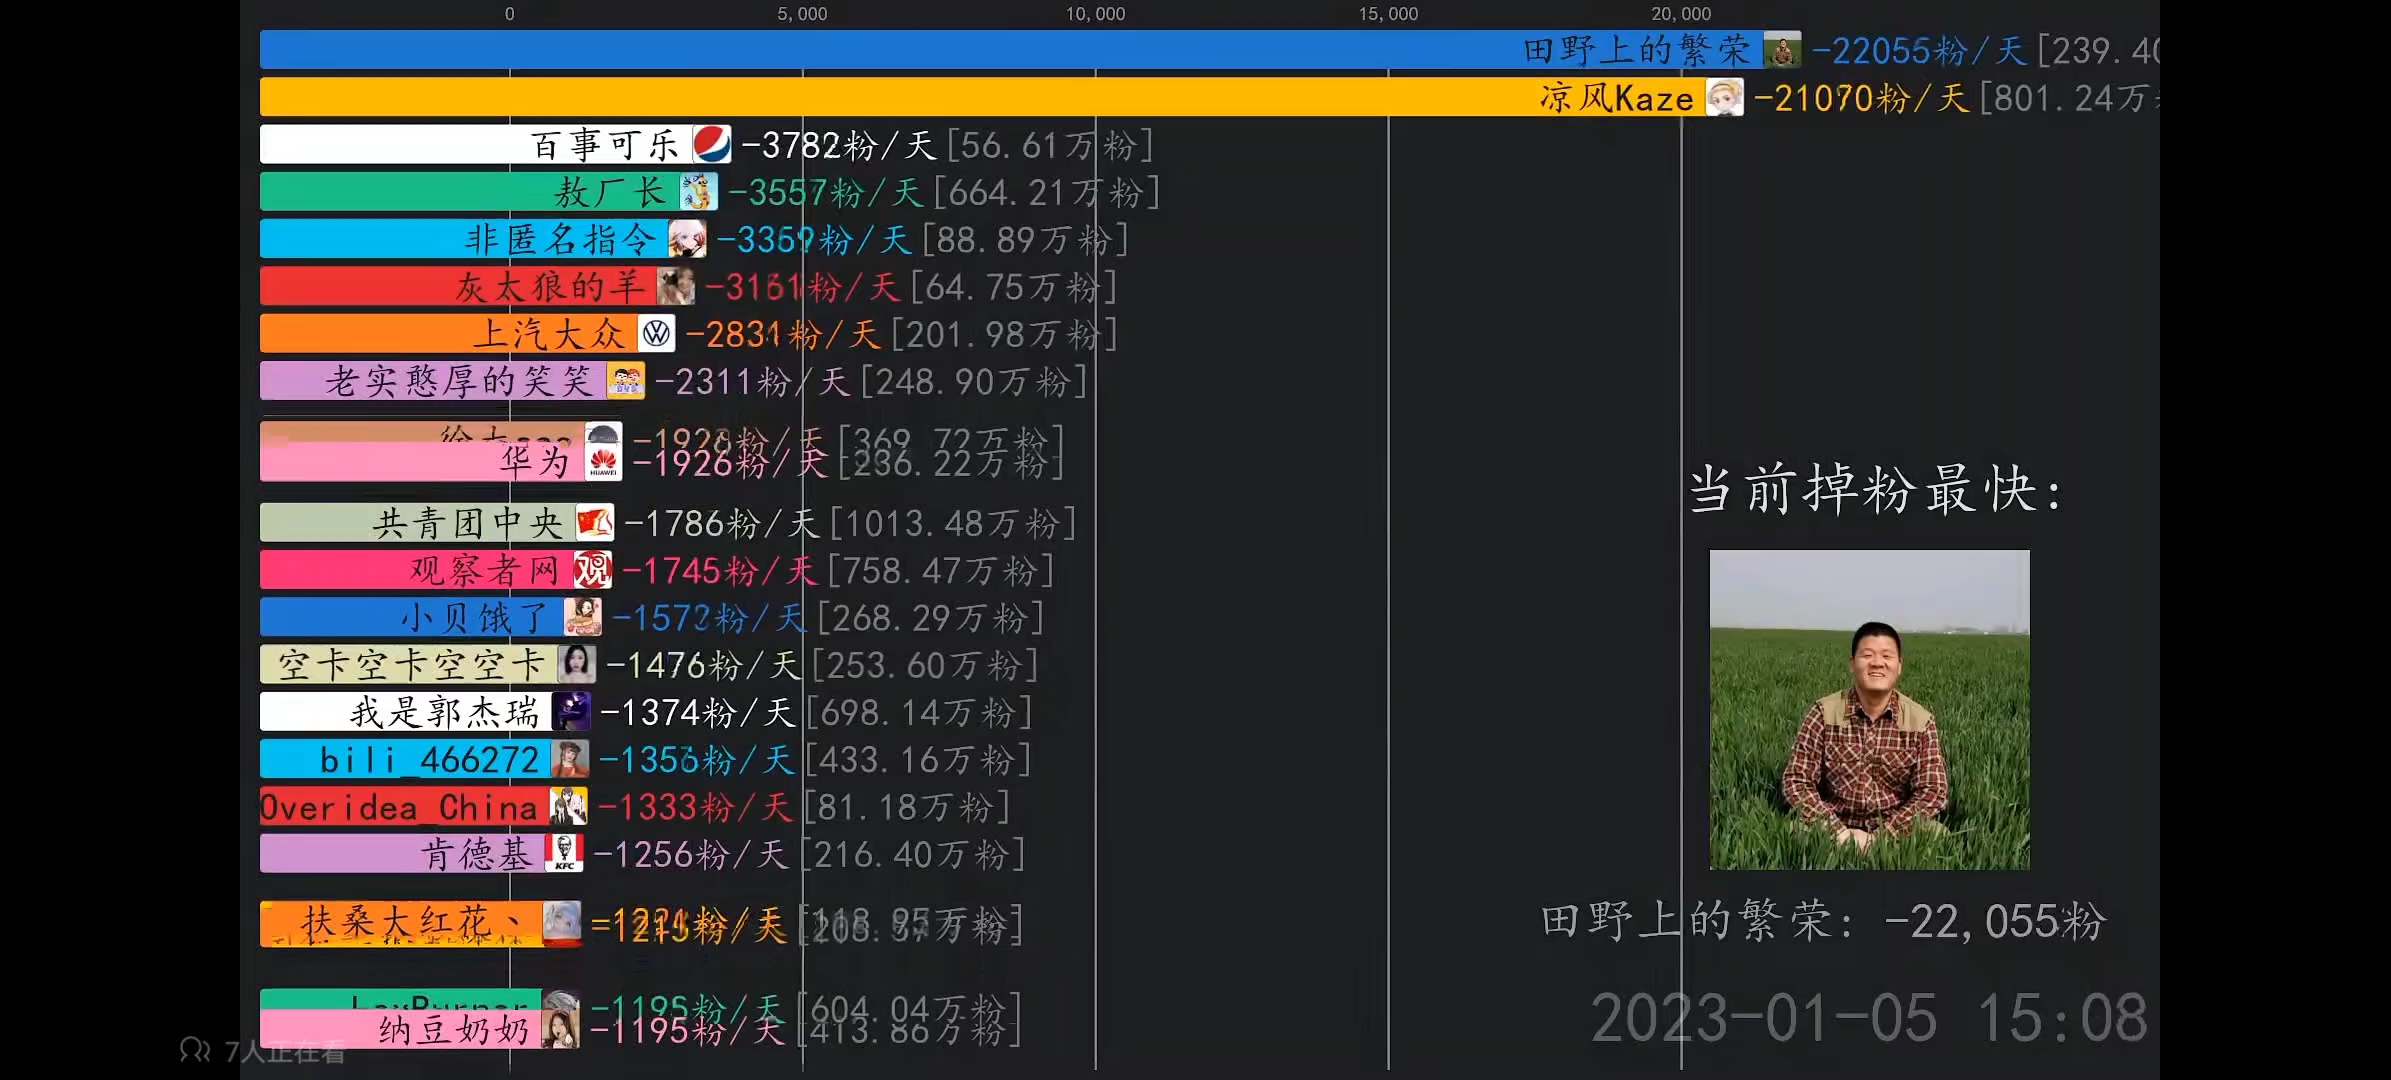2391x1080 pixels.
Task: Click the 观察者网 name on the pink bar
Action: [485, 570]
